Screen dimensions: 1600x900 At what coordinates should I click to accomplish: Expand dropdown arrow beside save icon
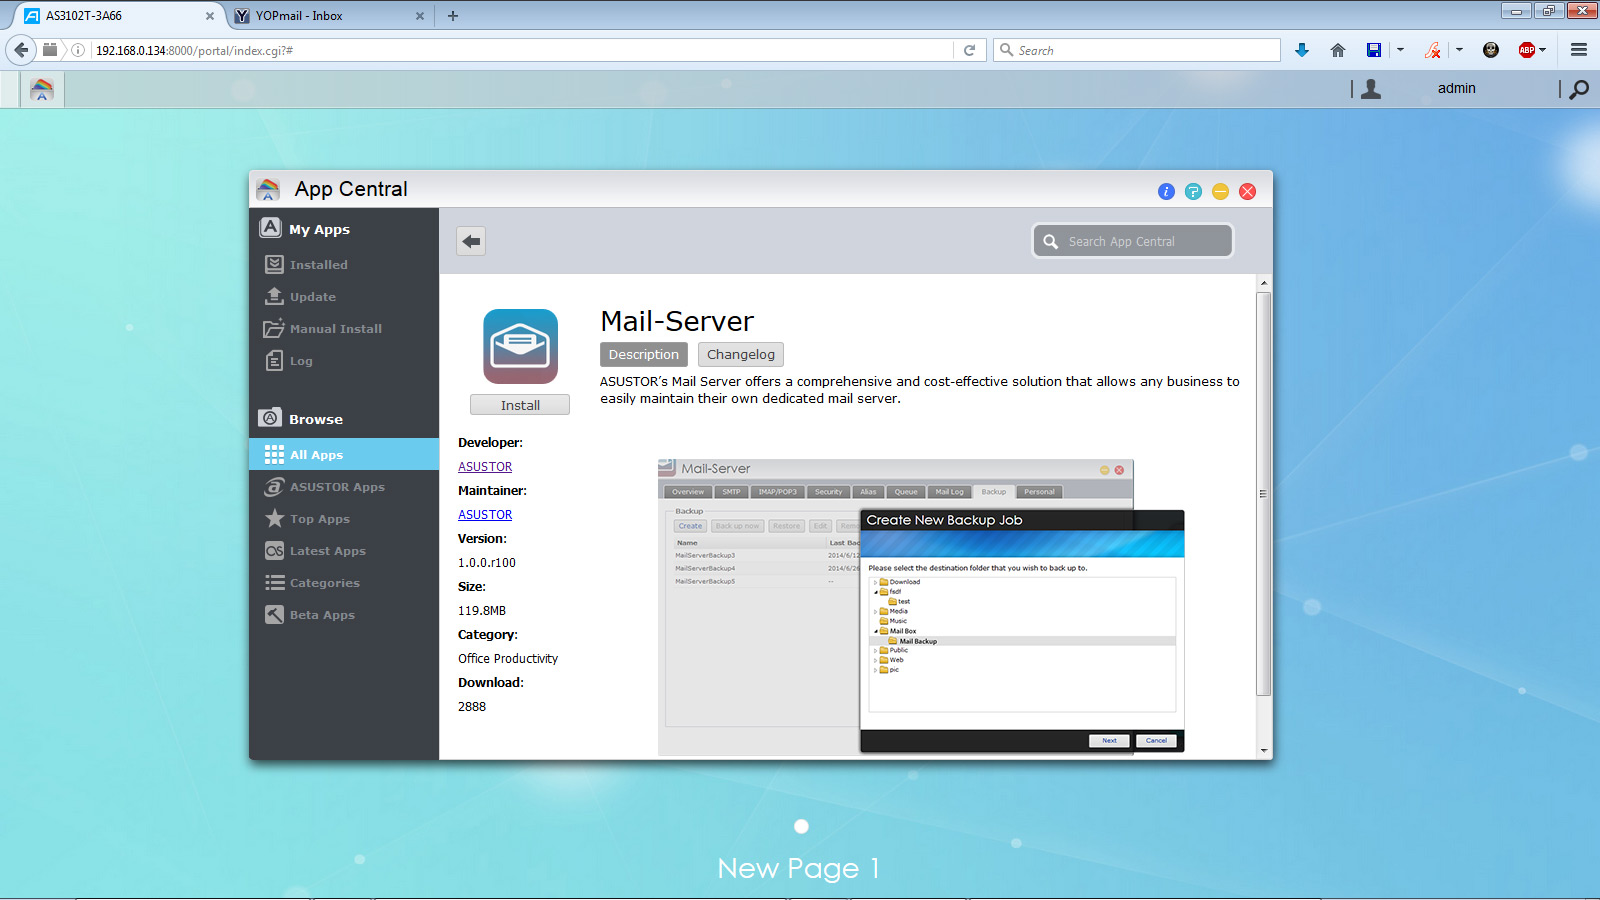(x=1400, y=50)
